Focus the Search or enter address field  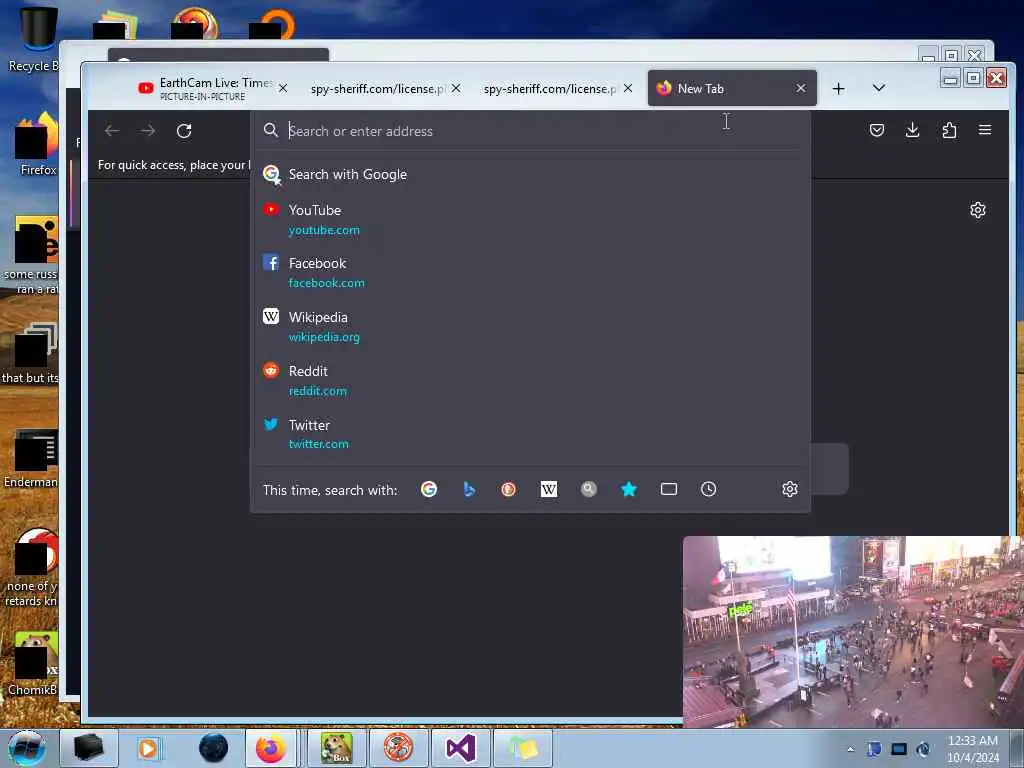tap(530, 131)
